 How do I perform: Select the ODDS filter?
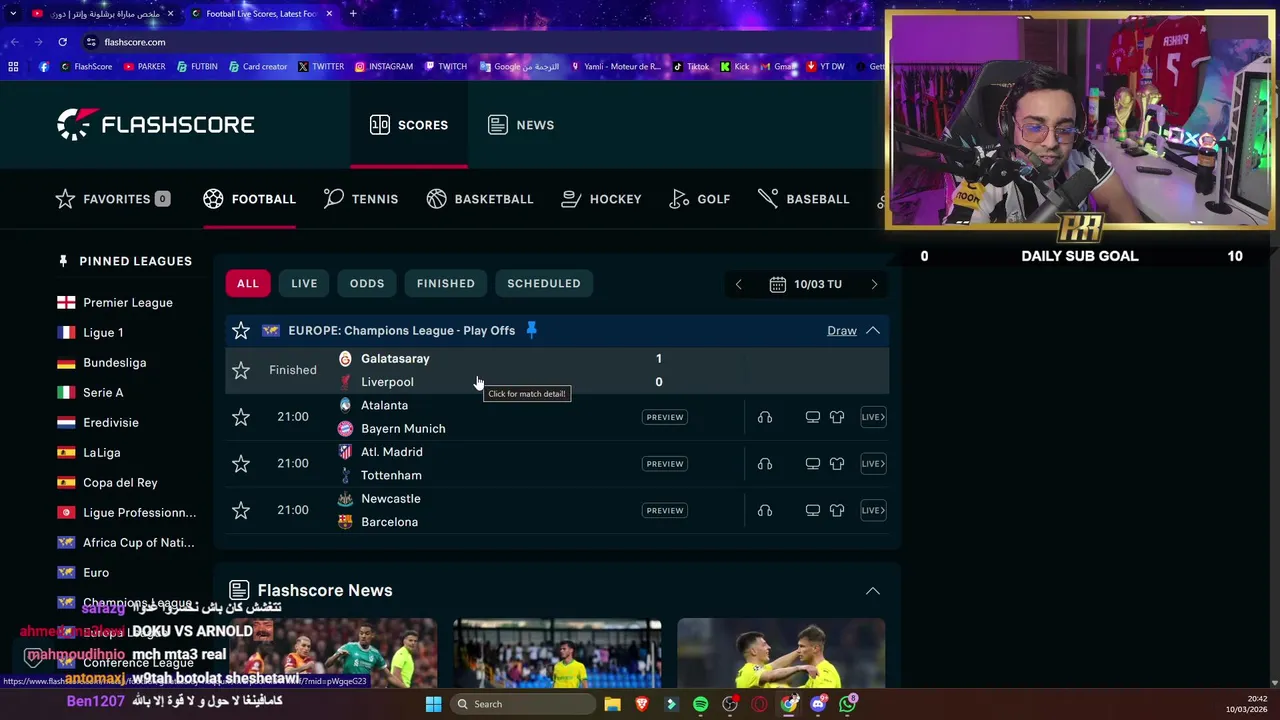pos(367,284)
